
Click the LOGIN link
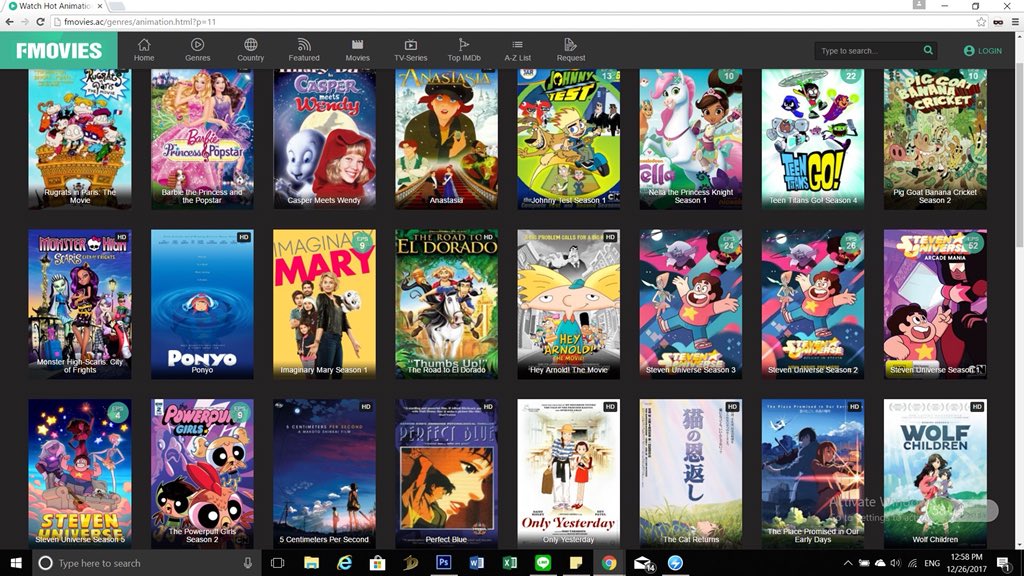click(983, 50)
